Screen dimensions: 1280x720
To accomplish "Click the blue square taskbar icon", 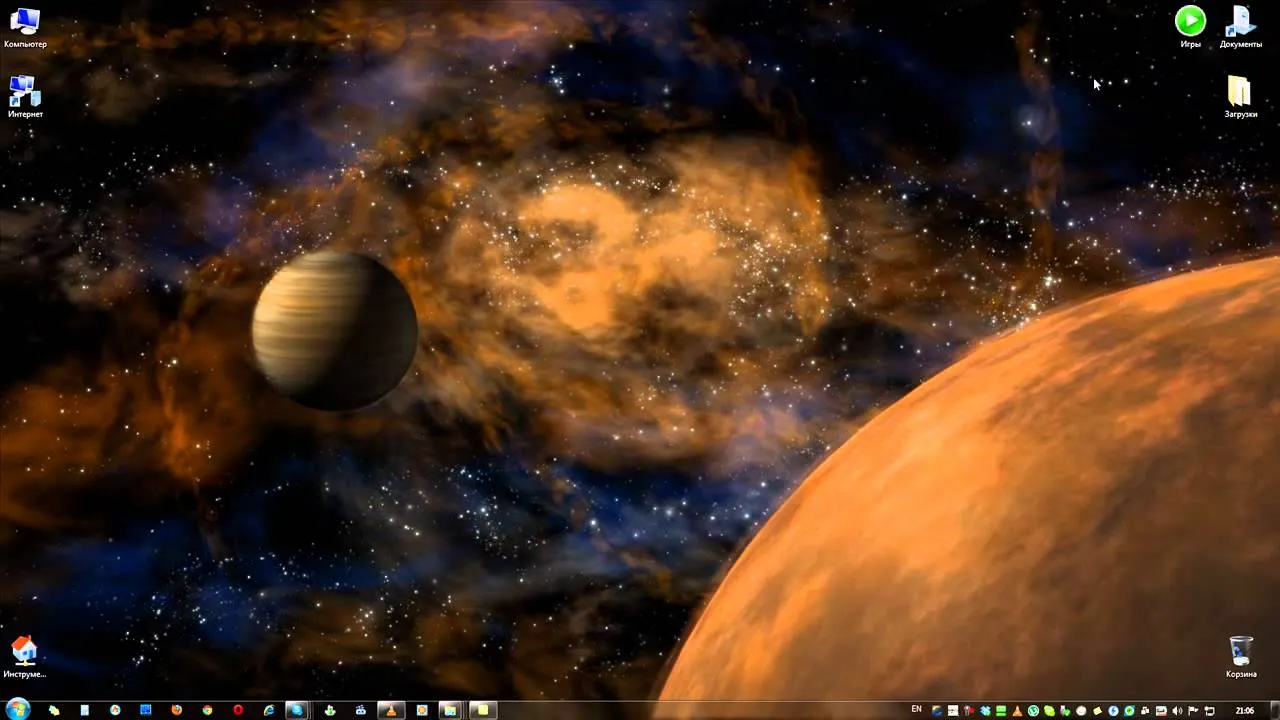I will pyautogui.click(x=145, y=710).
